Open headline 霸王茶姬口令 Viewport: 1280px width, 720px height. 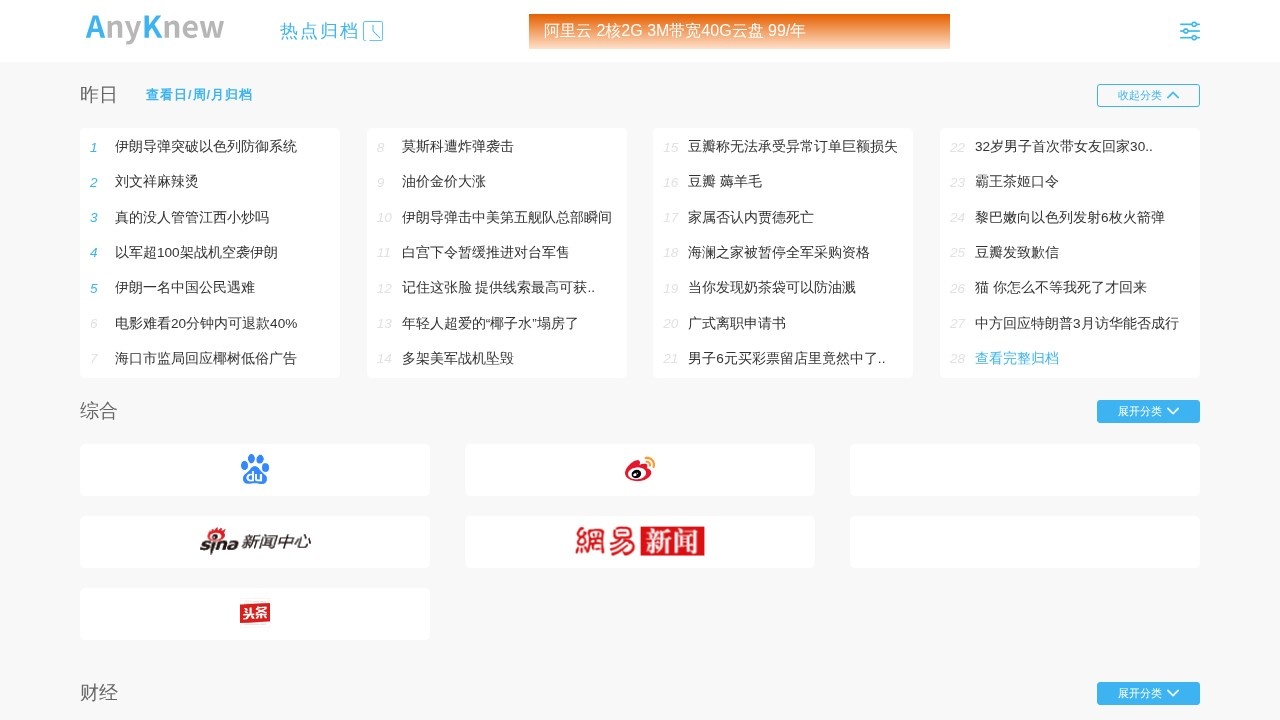point(1017,182)
